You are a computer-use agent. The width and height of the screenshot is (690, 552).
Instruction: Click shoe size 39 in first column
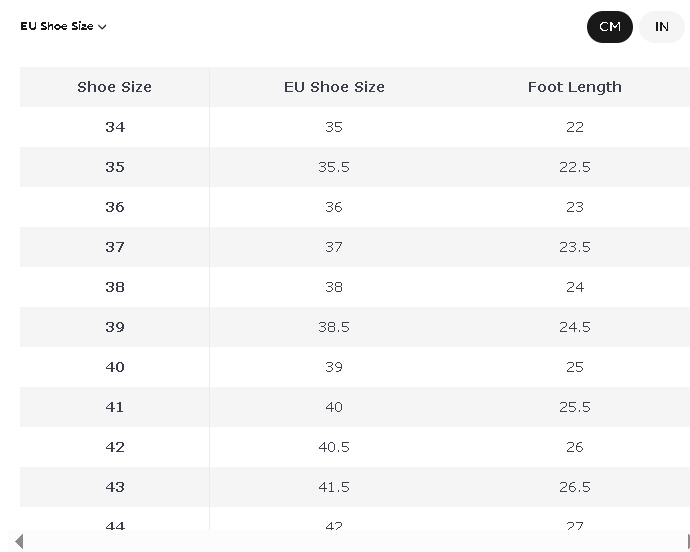coord(114,327)
